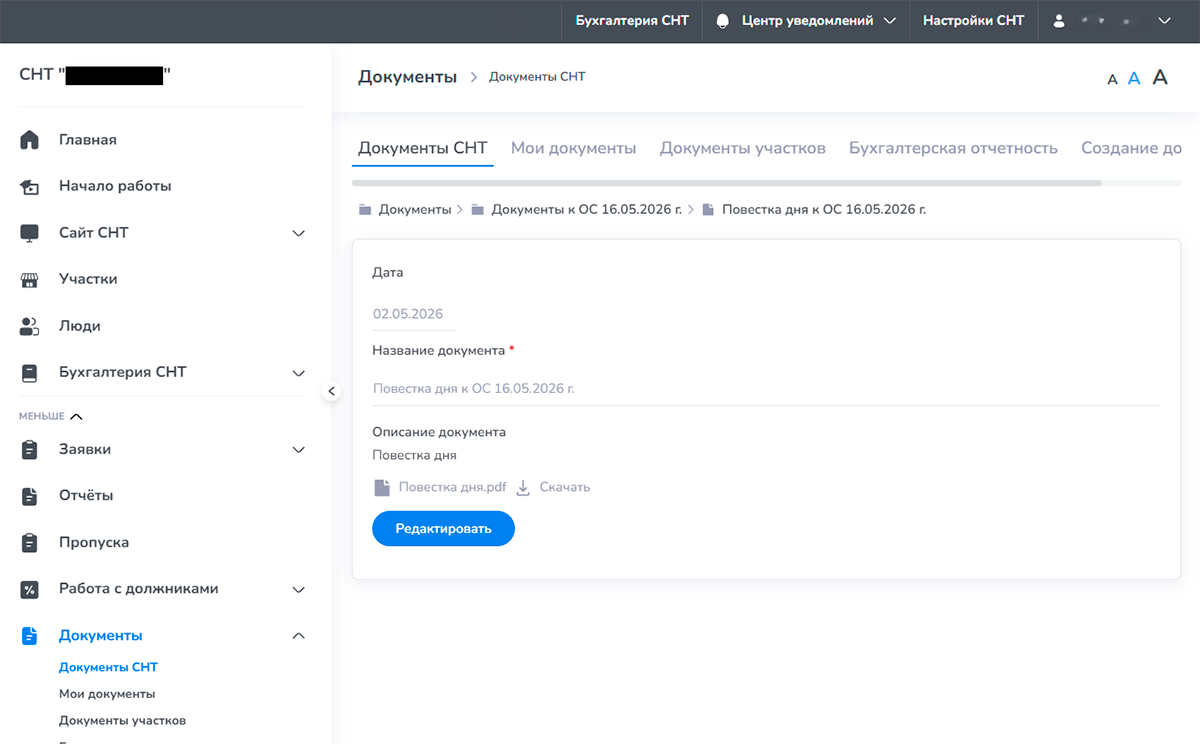Click the notification bell icon
This screenshot has width=1200, height=744.
723,21
